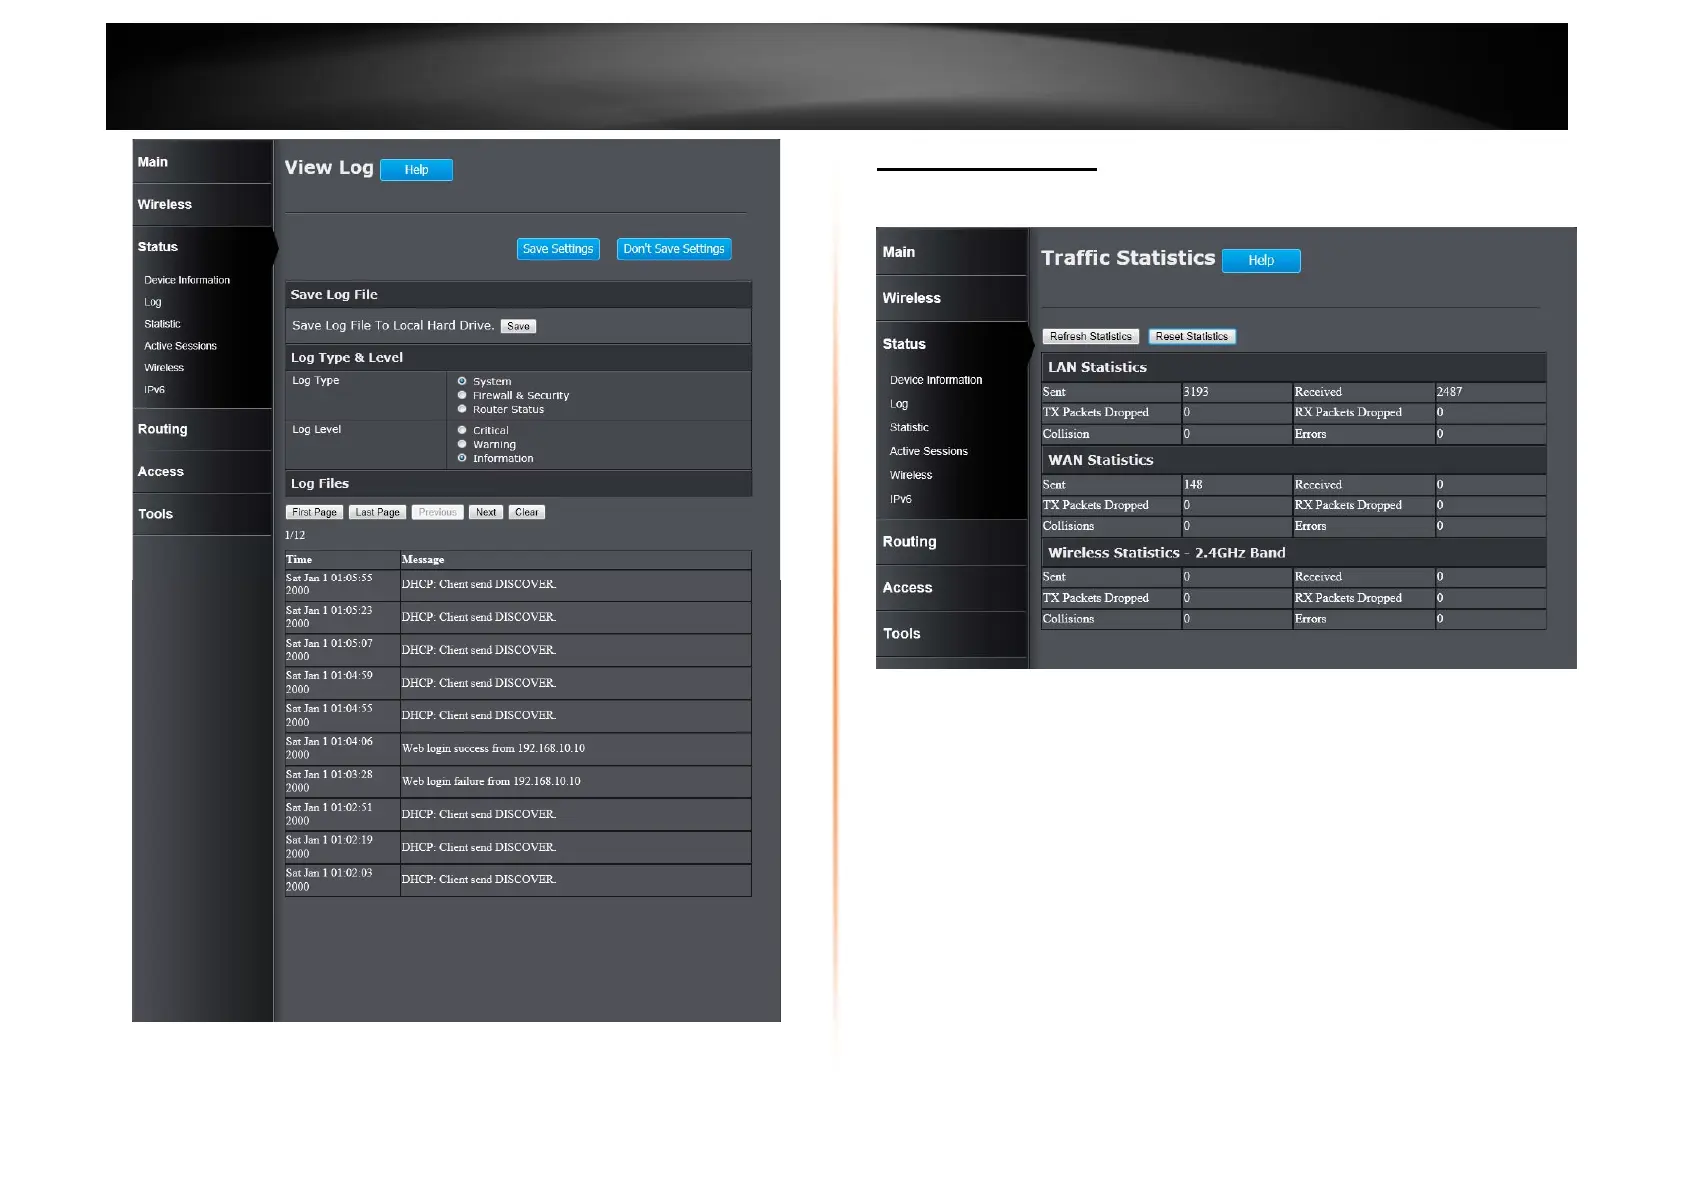Screen dimensions: 1684x1190
Task: Click Save Settings button in View Log
Action: point(558,249)
